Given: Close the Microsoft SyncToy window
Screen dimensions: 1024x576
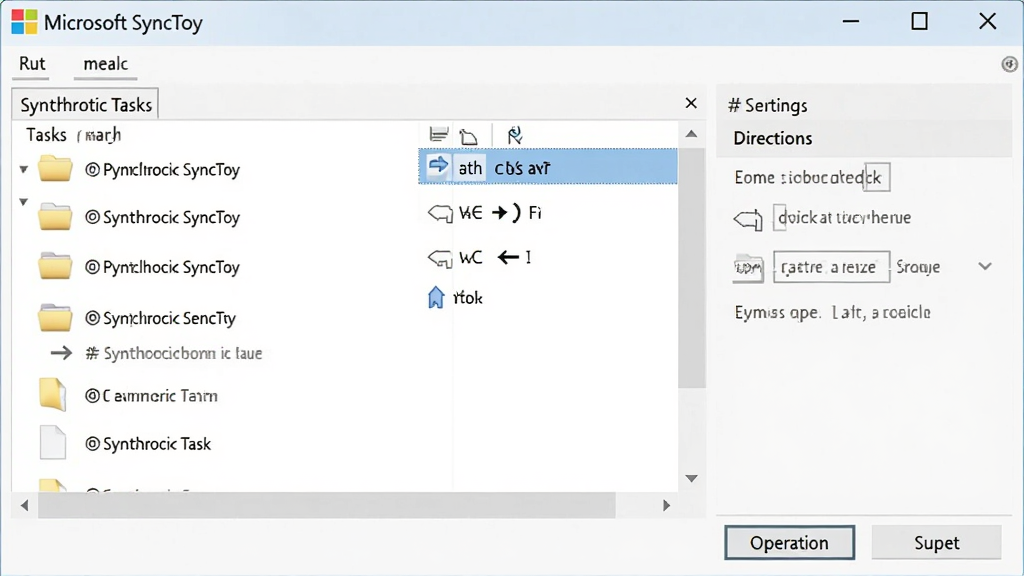Looking at the screenshot, I should (987, 22).
